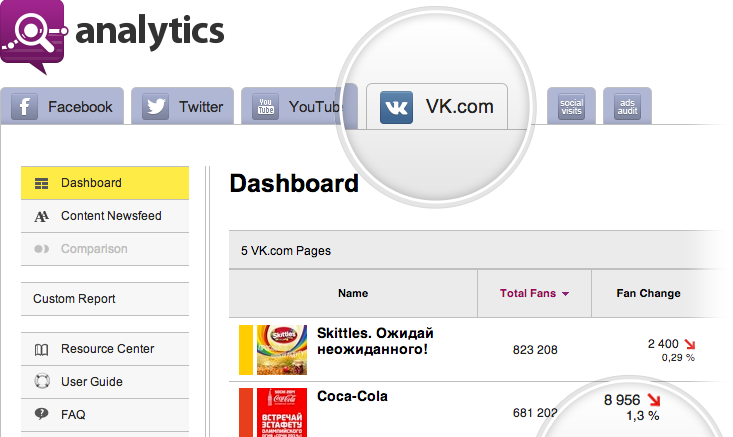Image resolution: width=733 pixels, height=437 pixels.
Task: Click the FAQ speech bubble icon
Action: [x=41, y=413]
